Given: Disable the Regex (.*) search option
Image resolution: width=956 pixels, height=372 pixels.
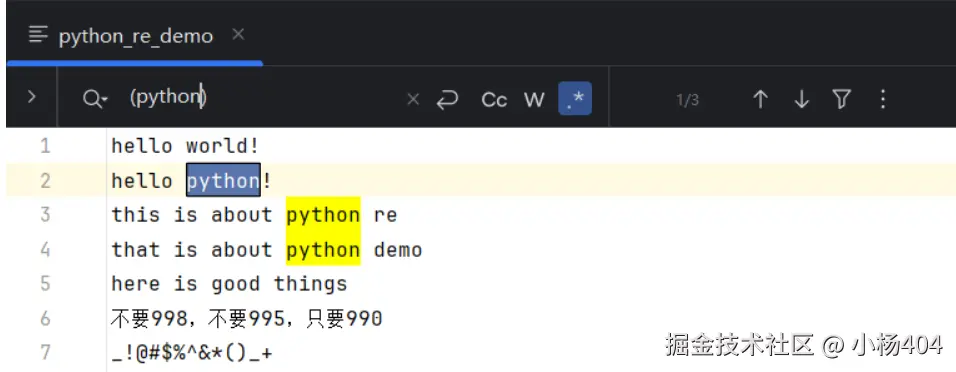Looking at the screenshot, I should click(575, 99).
